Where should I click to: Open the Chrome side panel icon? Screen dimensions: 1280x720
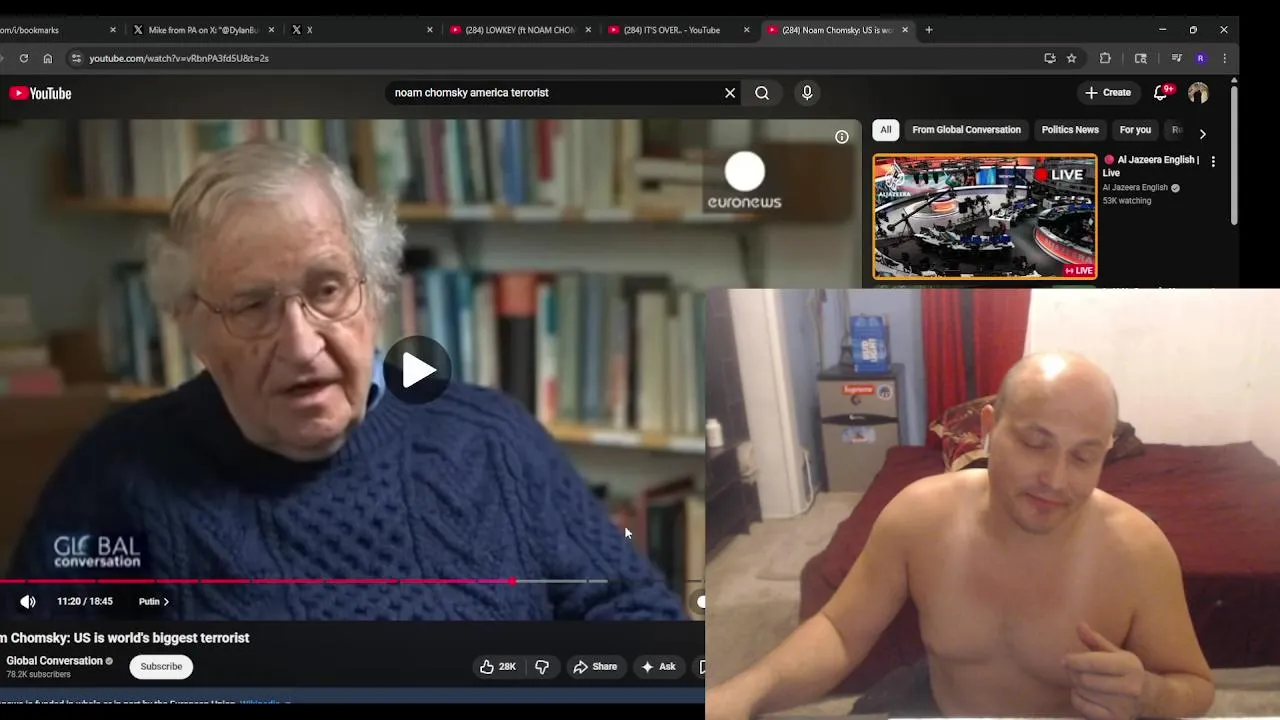click(x=1140, y=58)
